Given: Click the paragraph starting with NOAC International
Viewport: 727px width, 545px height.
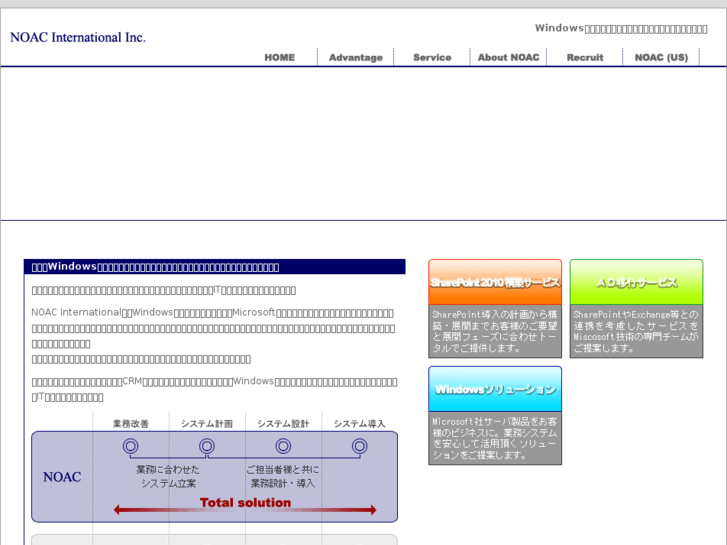Looking at the screenshot, I should pos(214,336).
